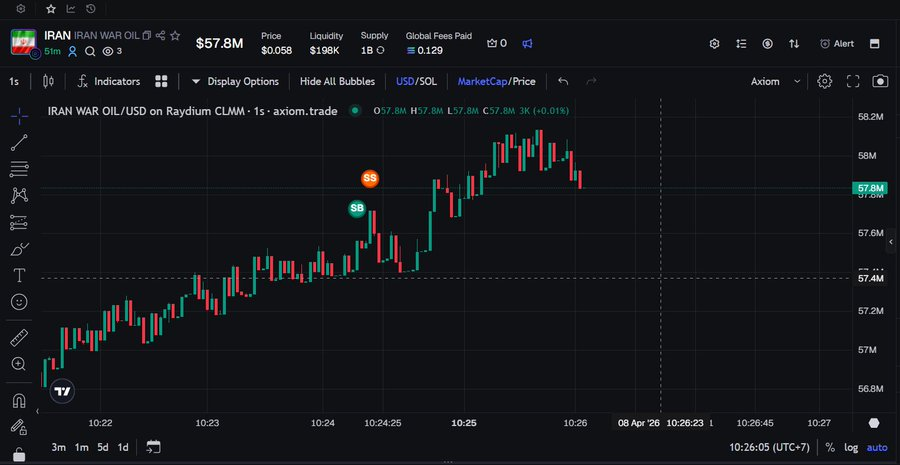The image size is (900, 465).
Task: Select the XABCD pattern tool
Action: [x=19, y=196]
